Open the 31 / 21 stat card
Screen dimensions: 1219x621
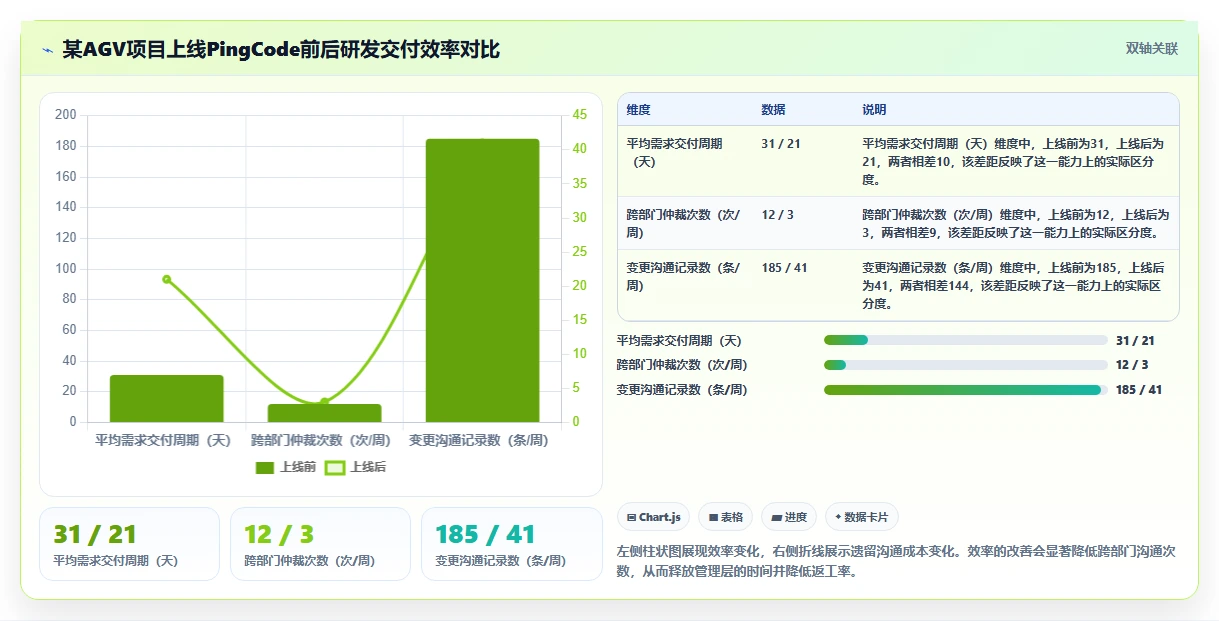[x=129, y=544]
